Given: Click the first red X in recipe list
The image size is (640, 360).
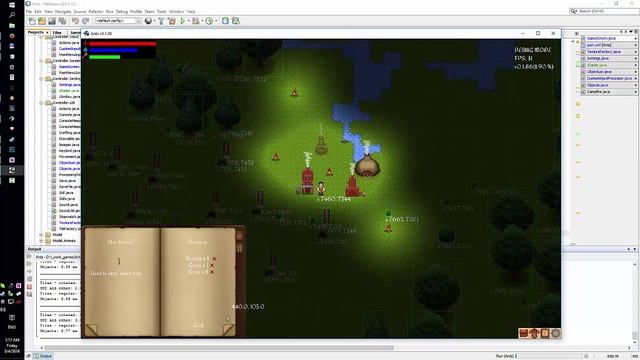Looking at the screenshot, I should coord(214,259).
